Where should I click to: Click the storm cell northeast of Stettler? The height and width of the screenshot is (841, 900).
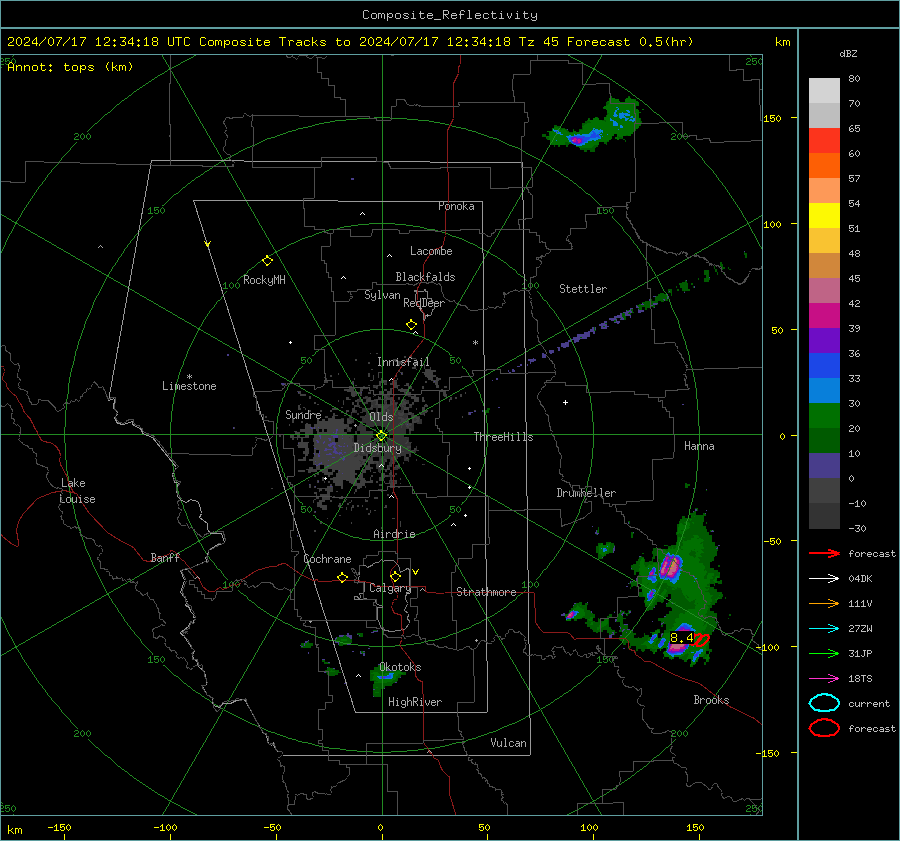(594, 125)
